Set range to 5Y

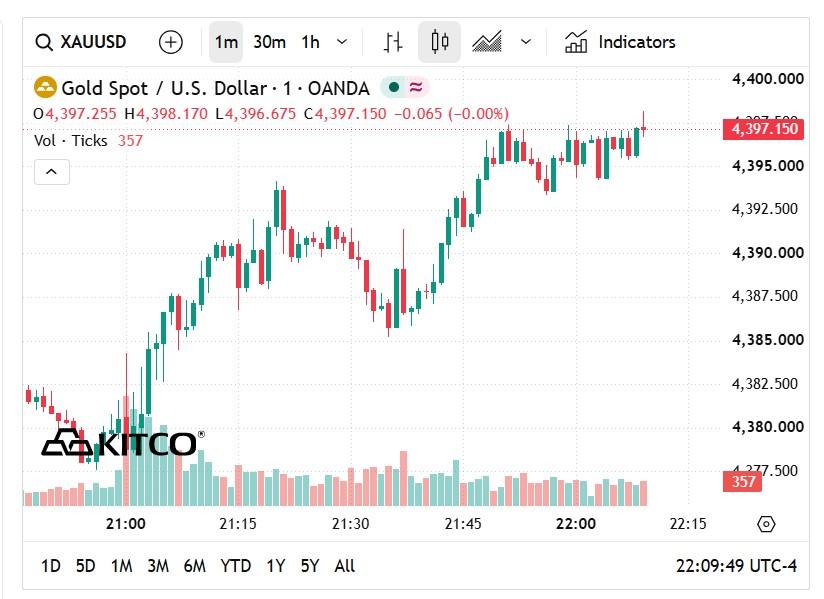310,566
